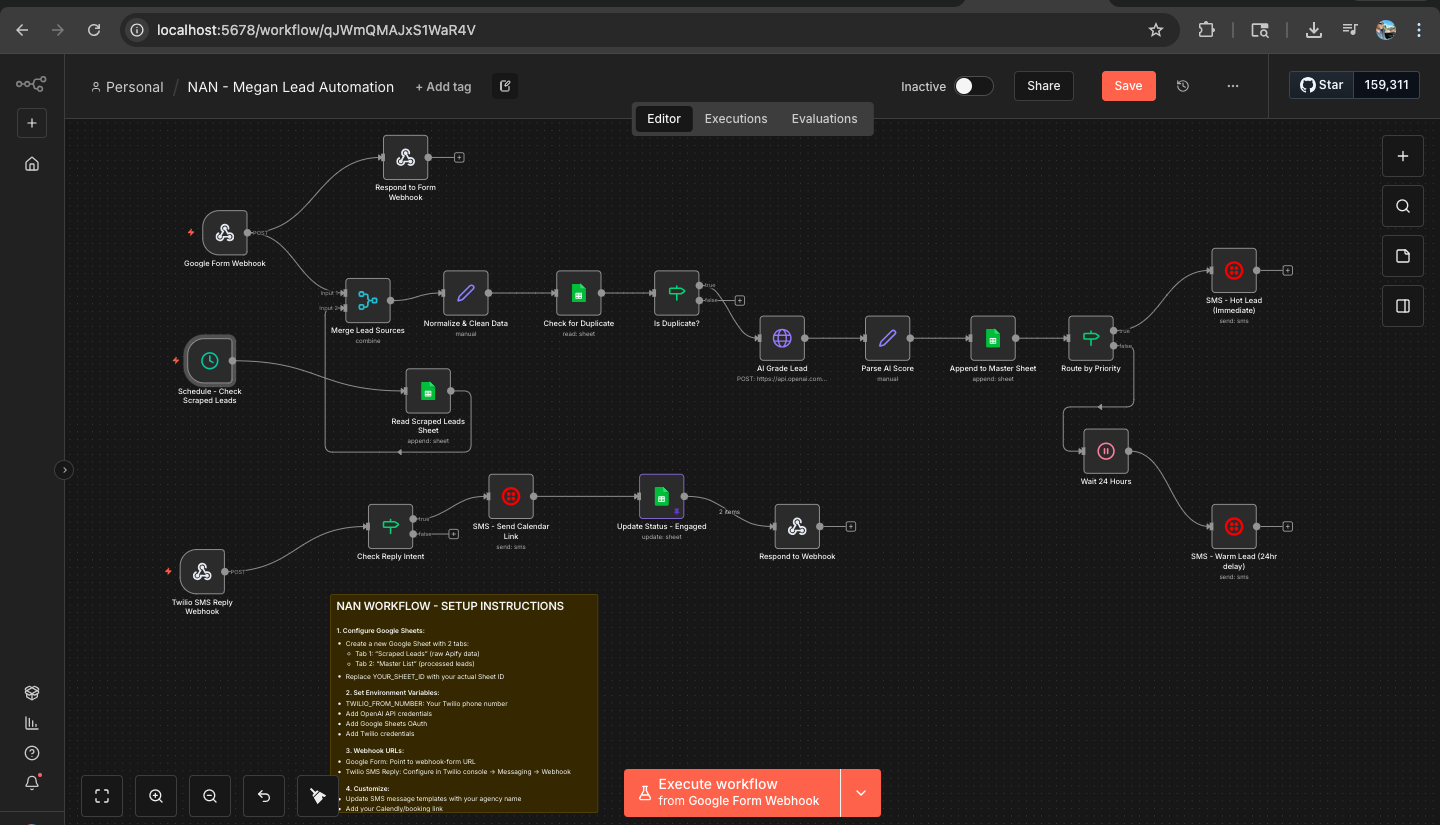Open the notifications bell in the sidebar

[31, 783]
